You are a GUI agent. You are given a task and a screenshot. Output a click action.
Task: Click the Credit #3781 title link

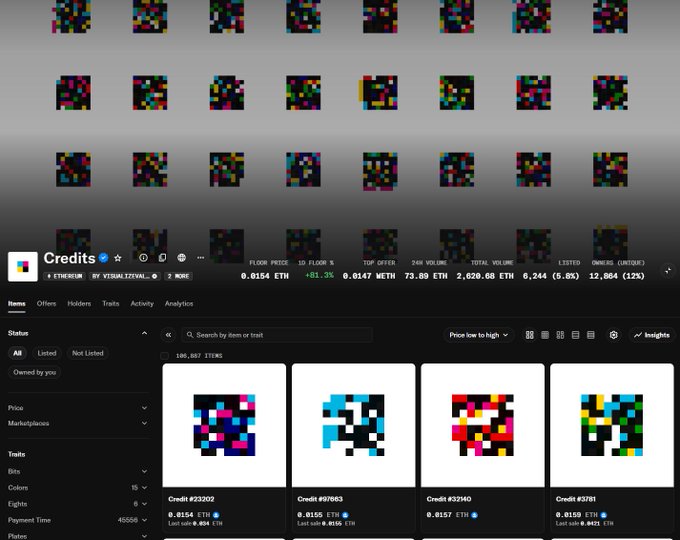[x=576, y=499]
